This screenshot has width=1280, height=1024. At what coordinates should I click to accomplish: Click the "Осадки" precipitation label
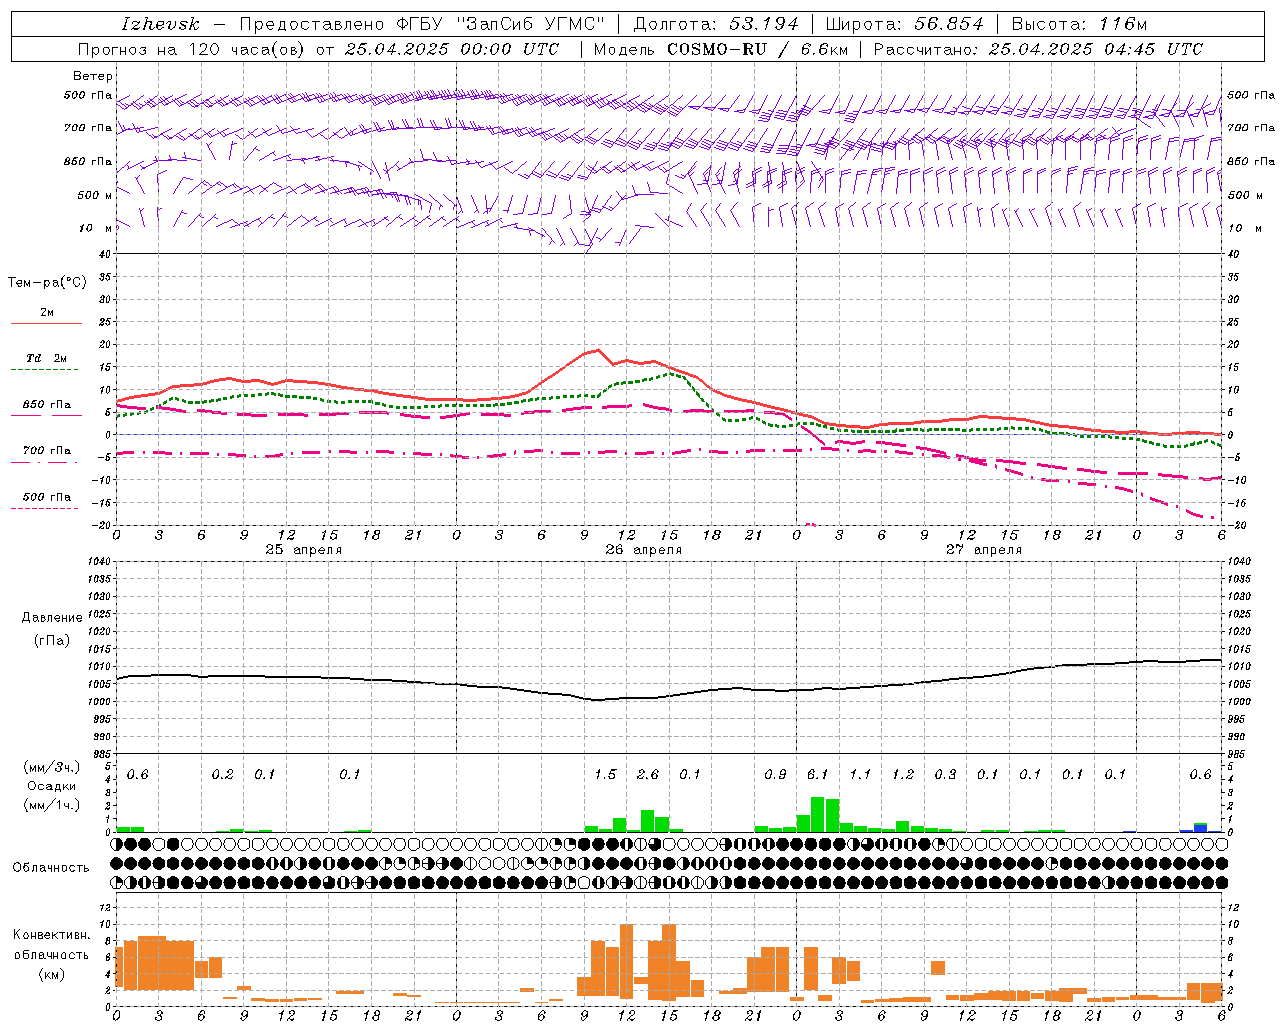coord(51,786)
